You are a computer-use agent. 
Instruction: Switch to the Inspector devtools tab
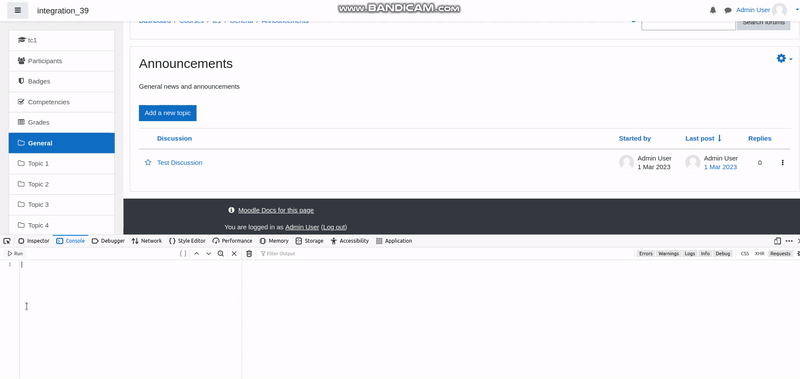pos(34,241)
